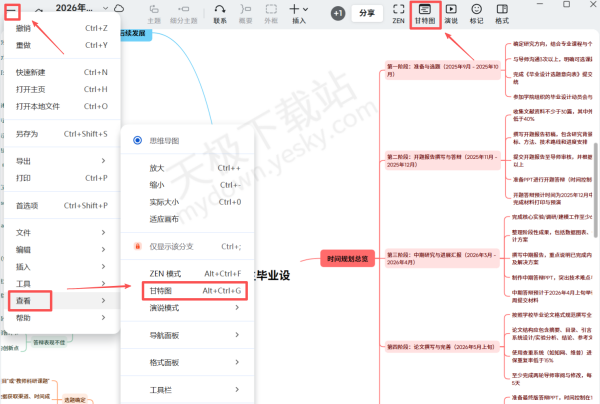Enter ZEN mode from the toolbar
The width and height of the screenshot is (600, 404).
click(x=397, y=14)
